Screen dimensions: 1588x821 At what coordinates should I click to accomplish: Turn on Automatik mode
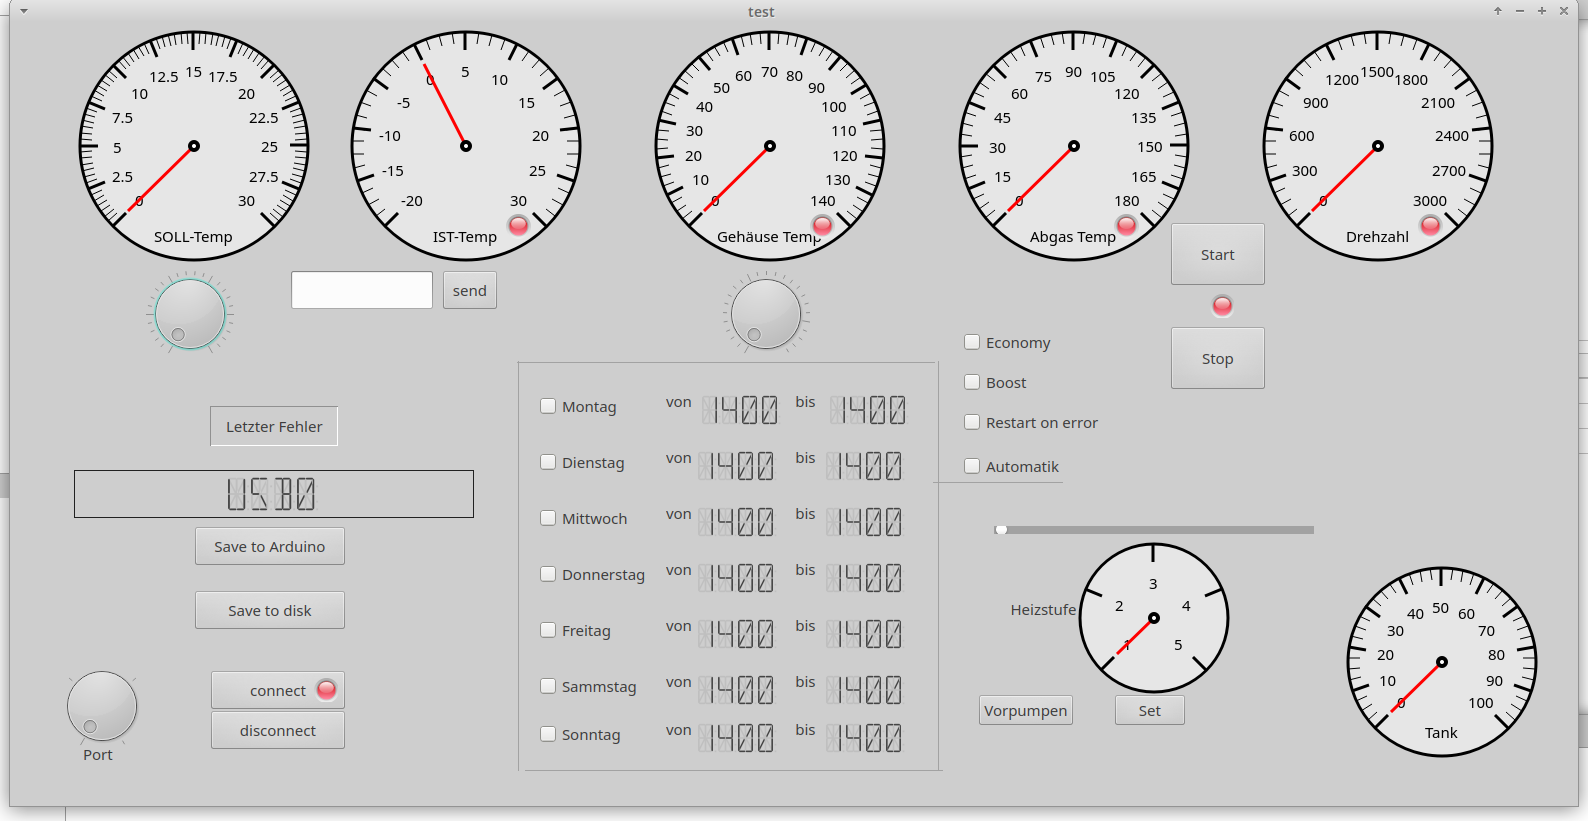[x=972, y=466]
